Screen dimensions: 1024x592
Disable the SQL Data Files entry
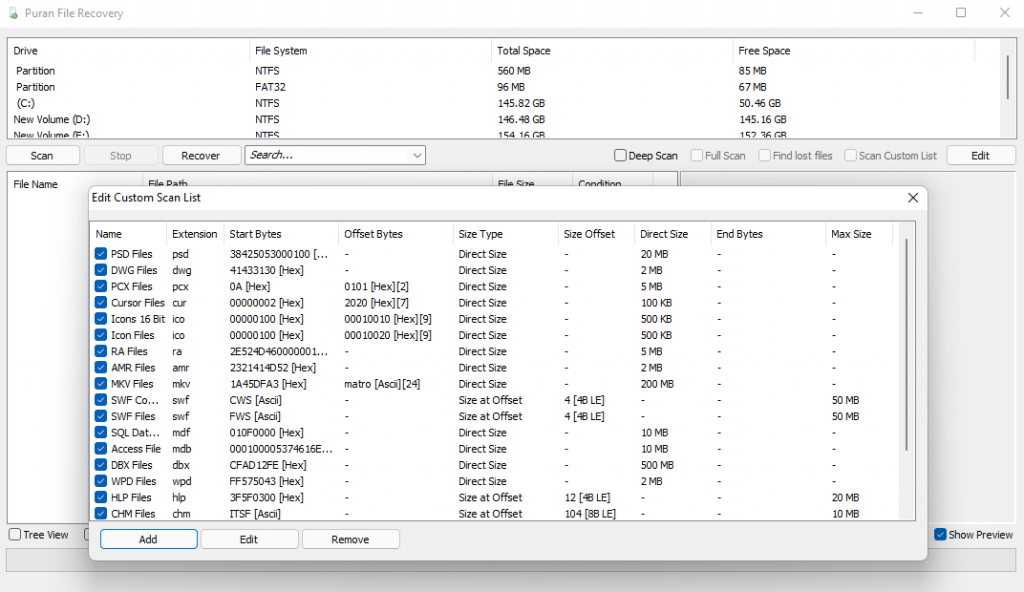pyautogui.click(x=100, y=432)
